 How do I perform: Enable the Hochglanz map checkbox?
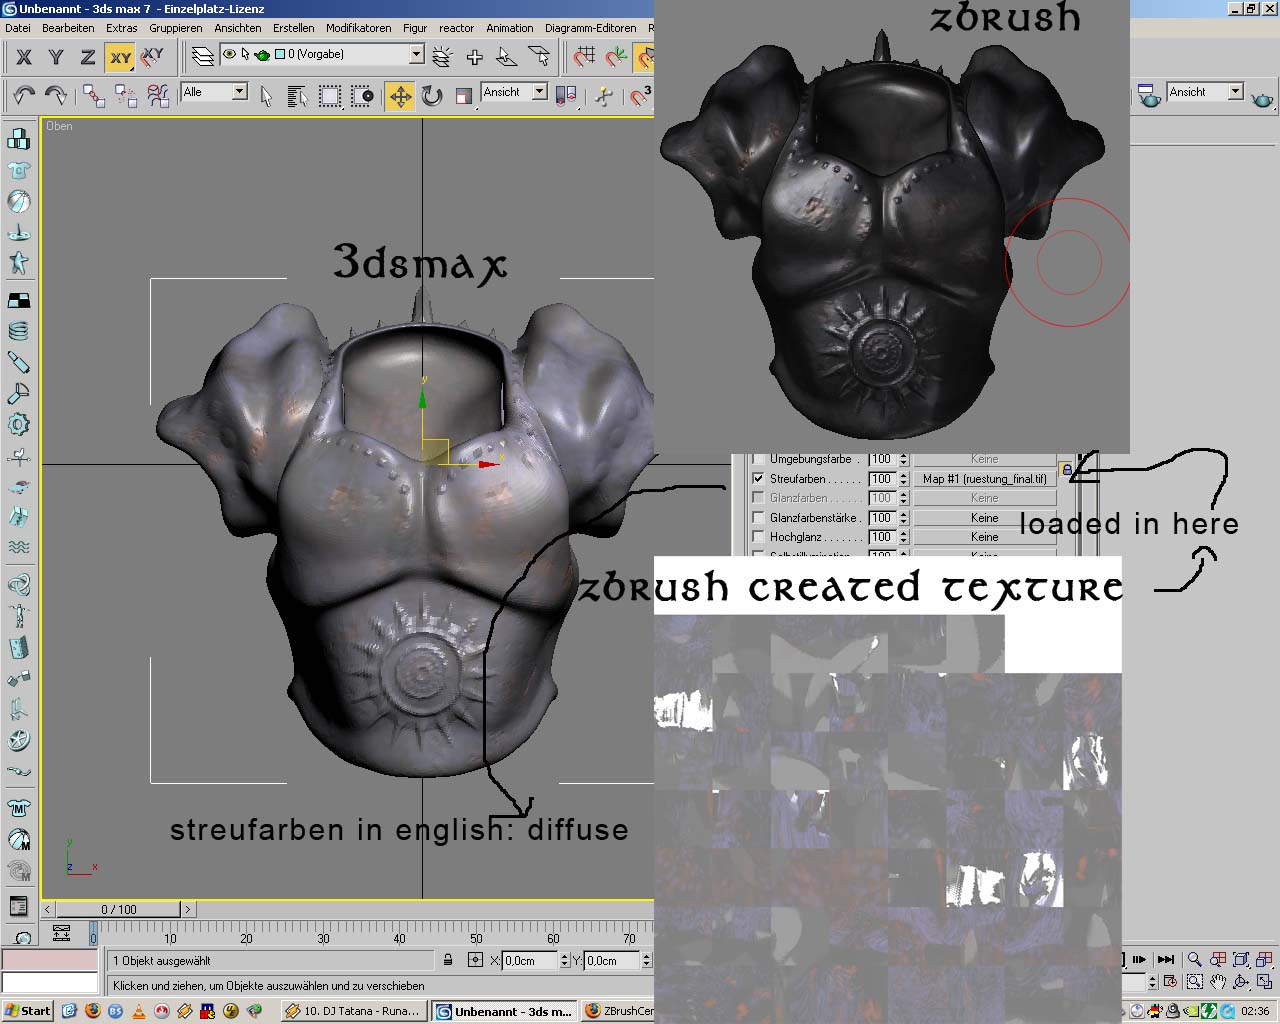click(x=757, y=537)
